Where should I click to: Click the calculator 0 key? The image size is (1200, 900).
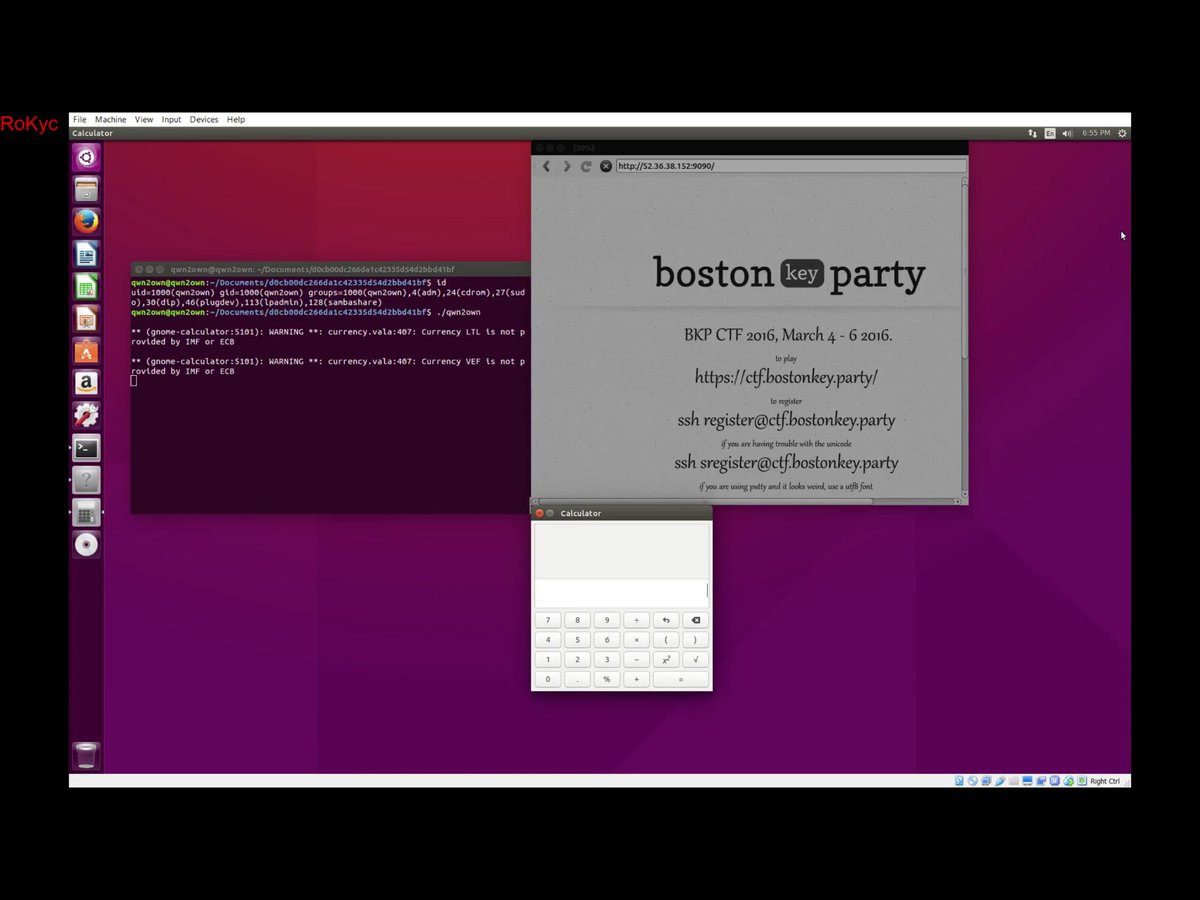(x=548, y=679)
